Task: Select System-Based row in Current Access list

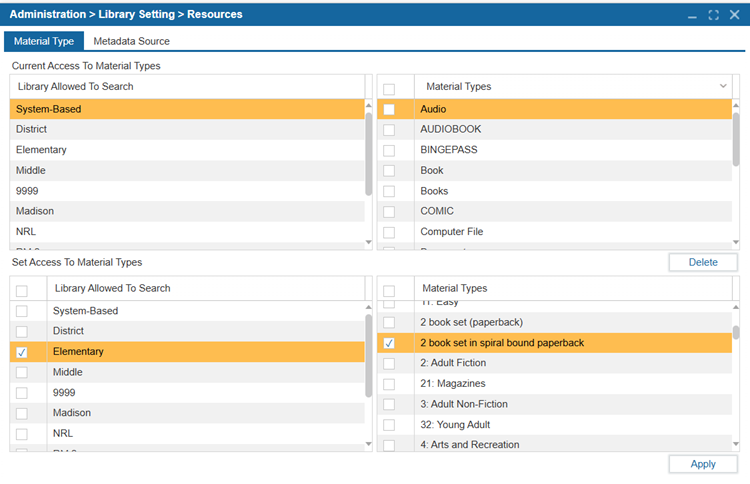Action: [x=187, y=109]
